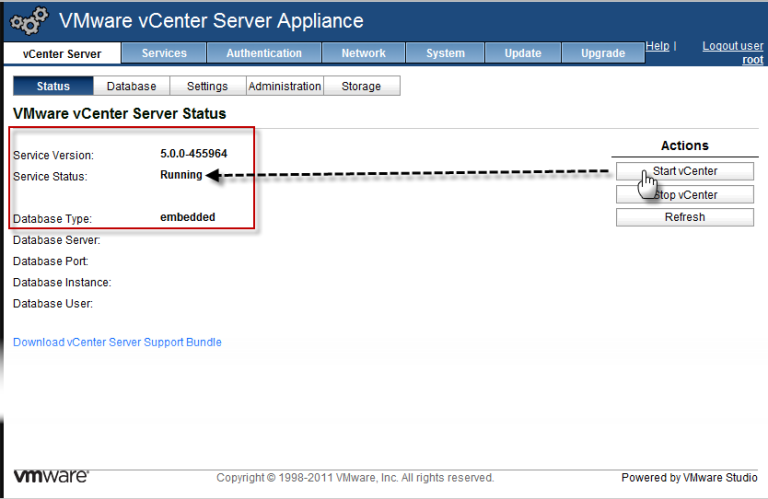The width and height of the screenshot is (768, 499).
Task: Click the service version value 5.0.0-455964
Action: [193, 154]
